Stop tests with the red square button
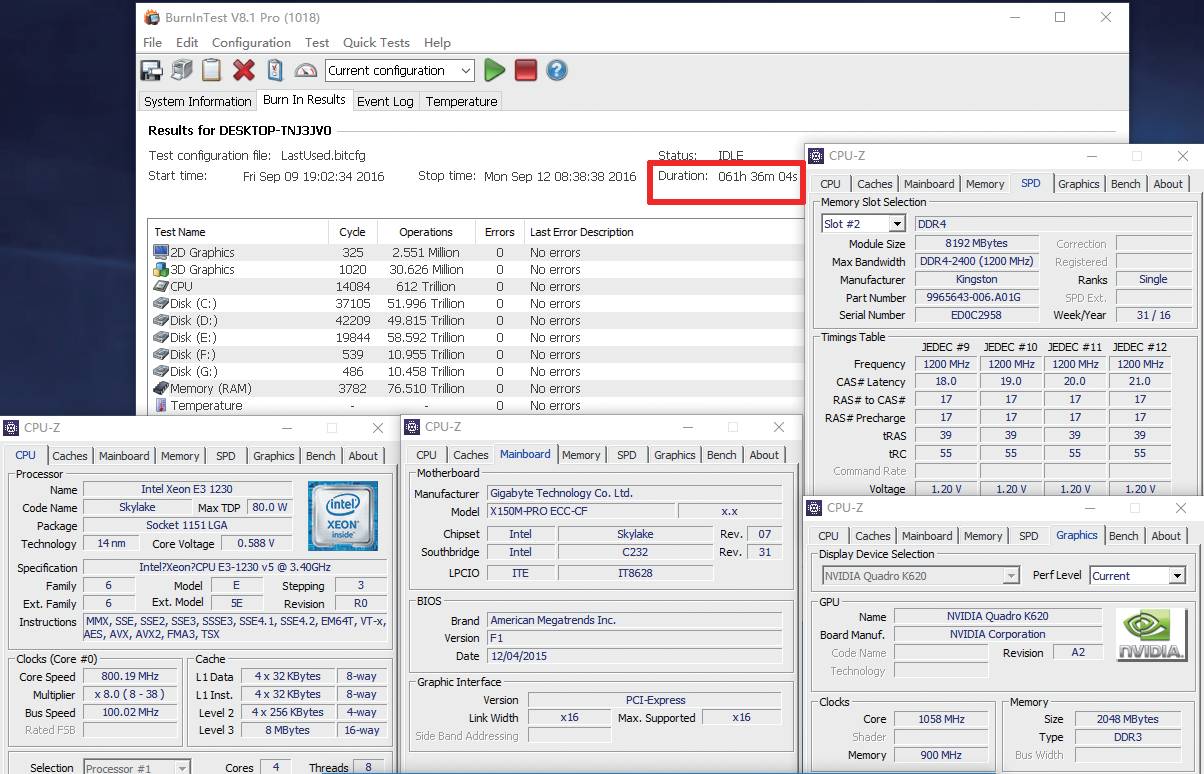The image size is (1204, 774). tap(526, 70)
